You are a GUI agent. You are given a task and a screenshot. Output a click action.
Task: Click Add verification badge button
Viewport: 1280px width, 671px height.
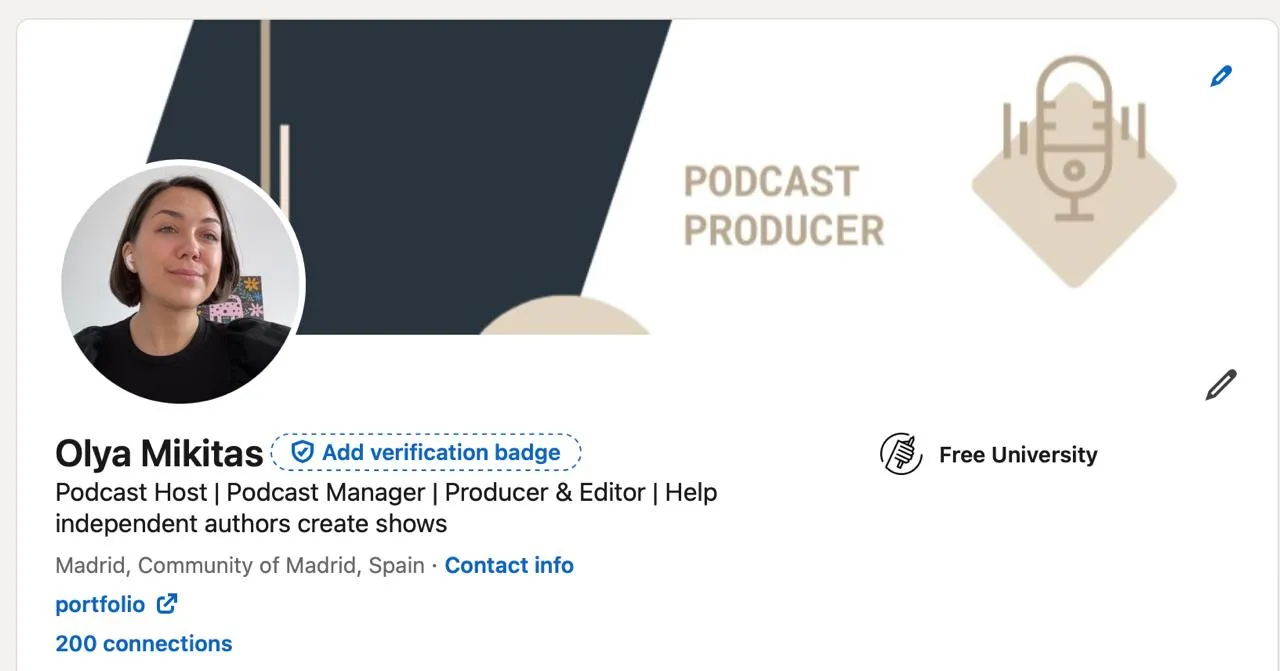point(426,452)
